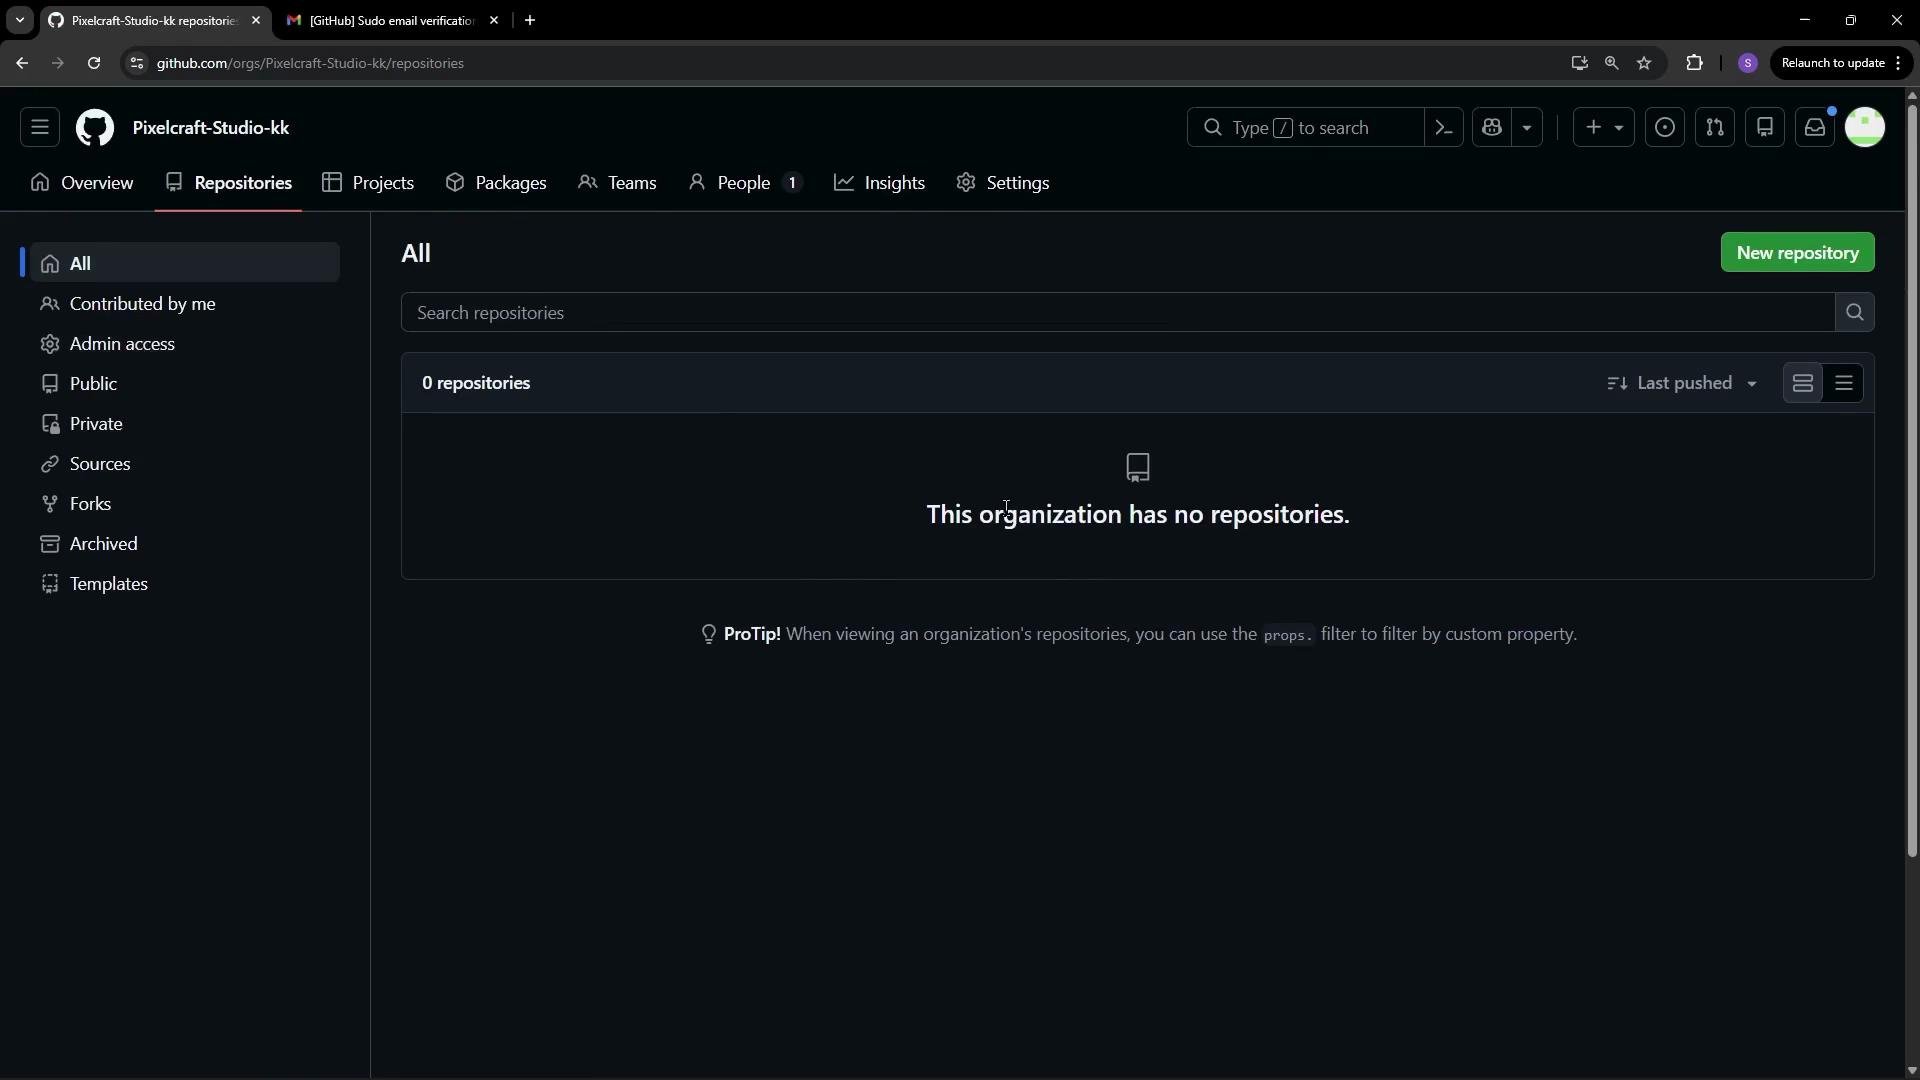Click install app icon in address bar

[1579, 63]
